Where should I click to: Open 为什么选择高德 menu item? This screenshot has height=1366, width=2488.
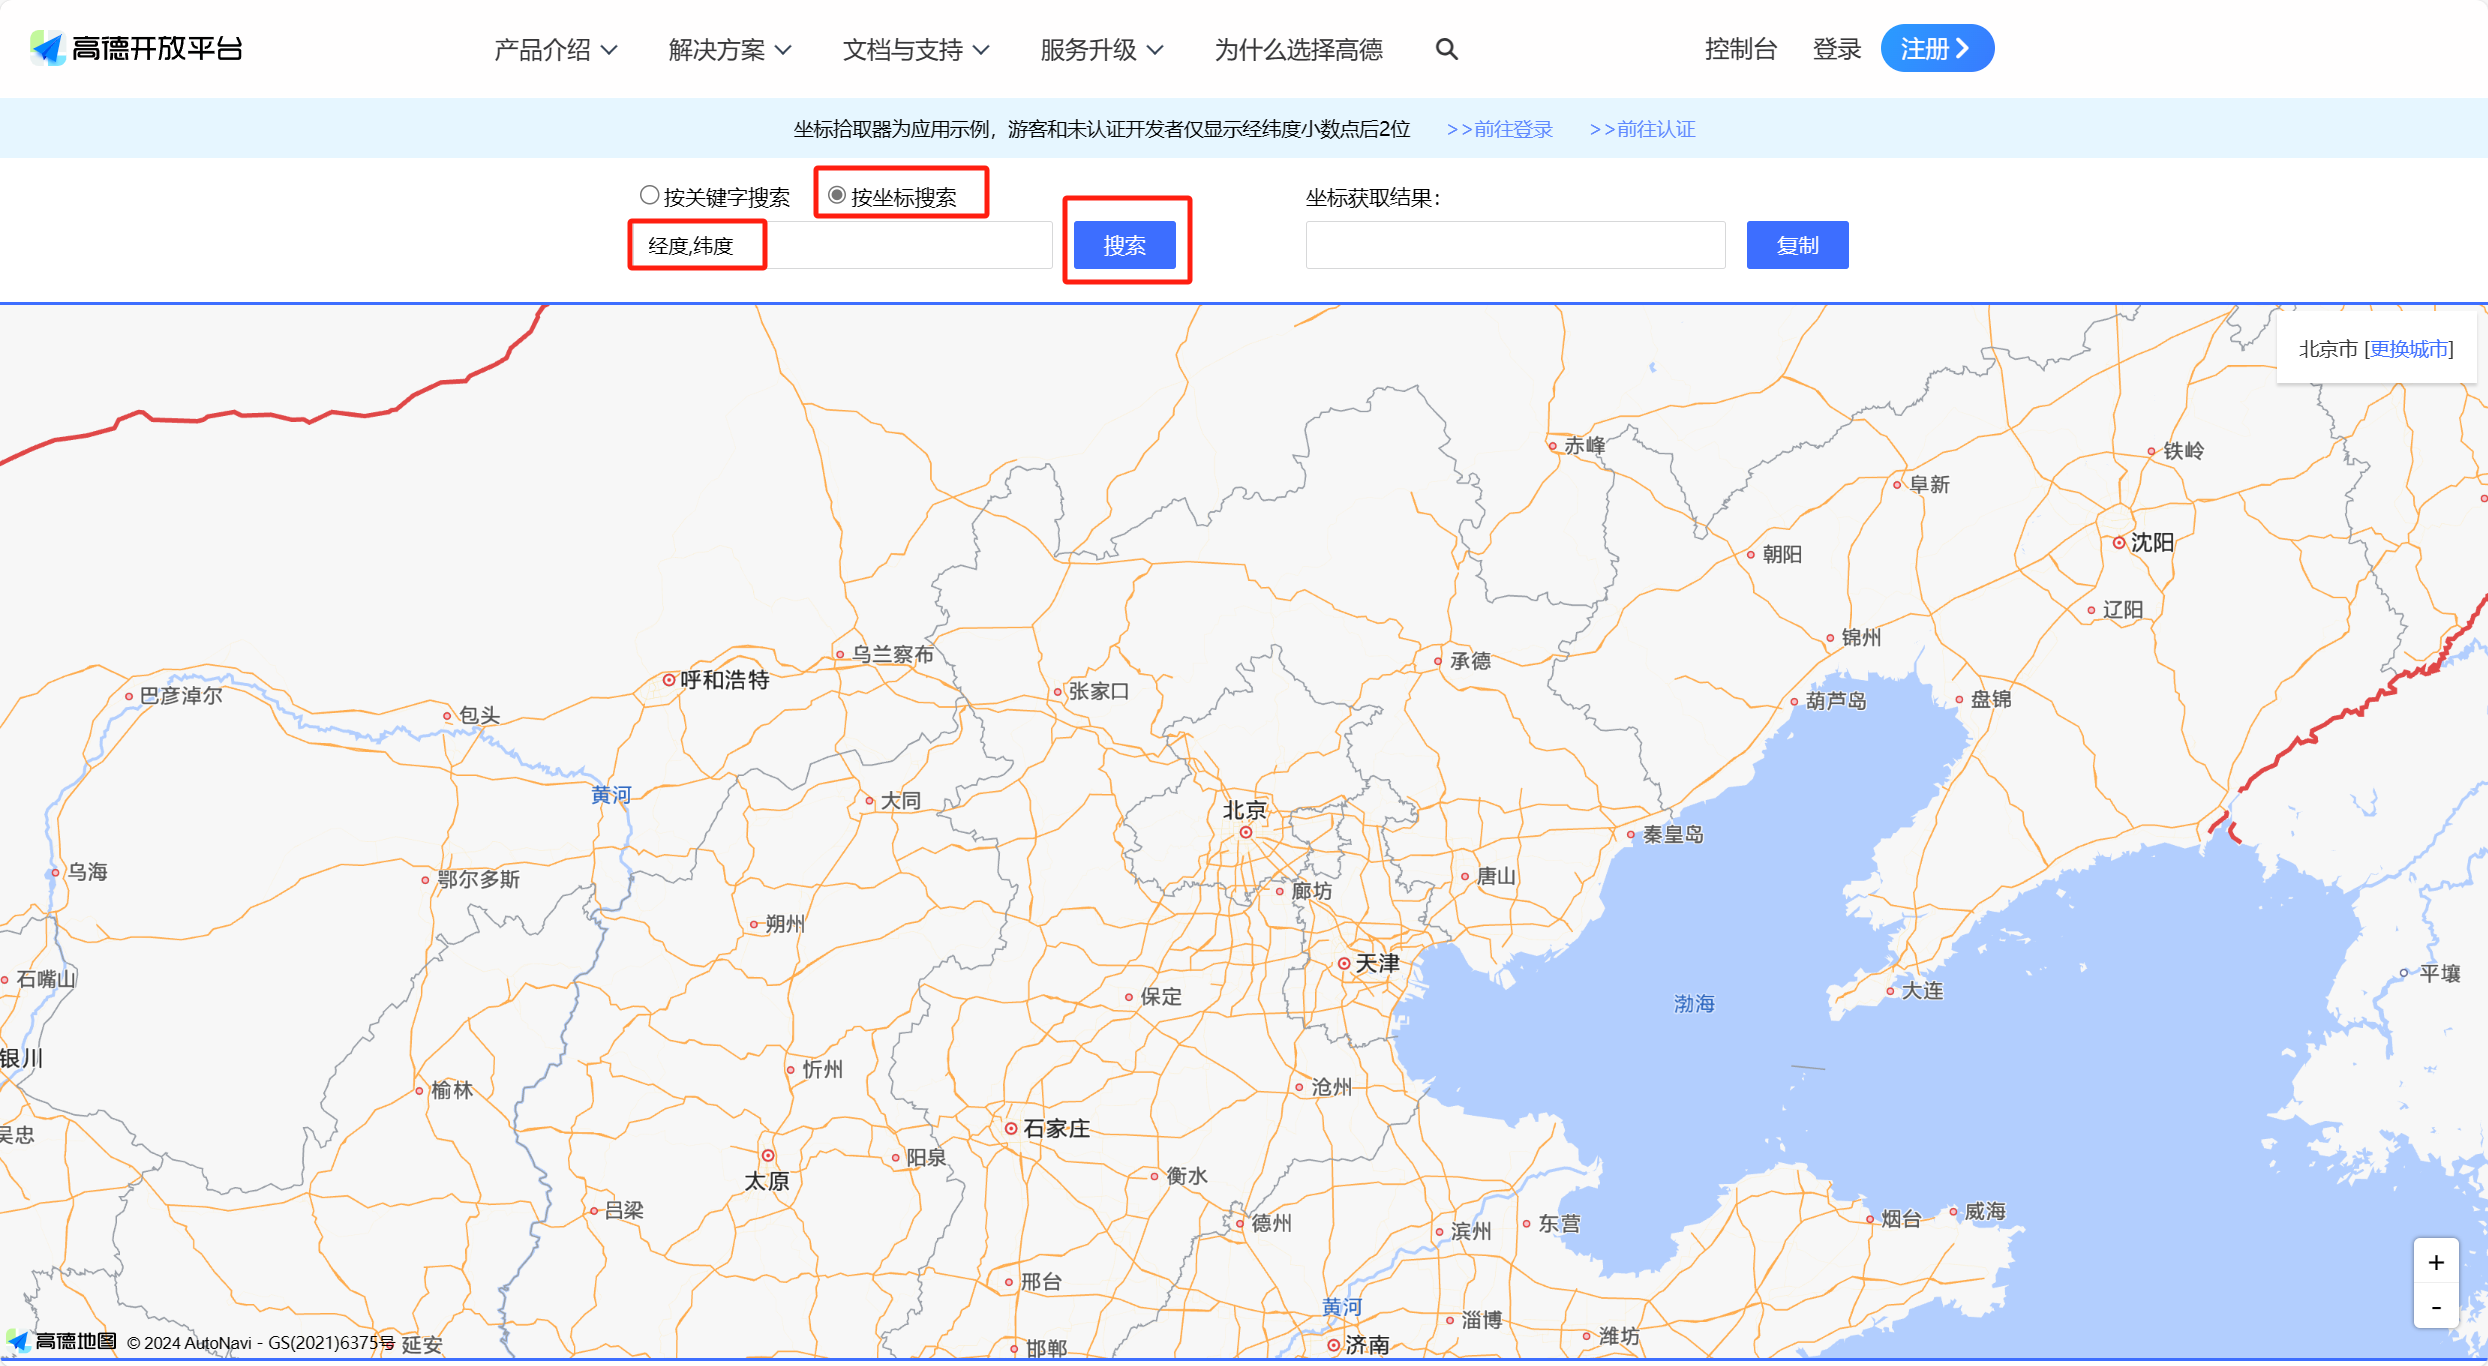[x=1298, y=49]
